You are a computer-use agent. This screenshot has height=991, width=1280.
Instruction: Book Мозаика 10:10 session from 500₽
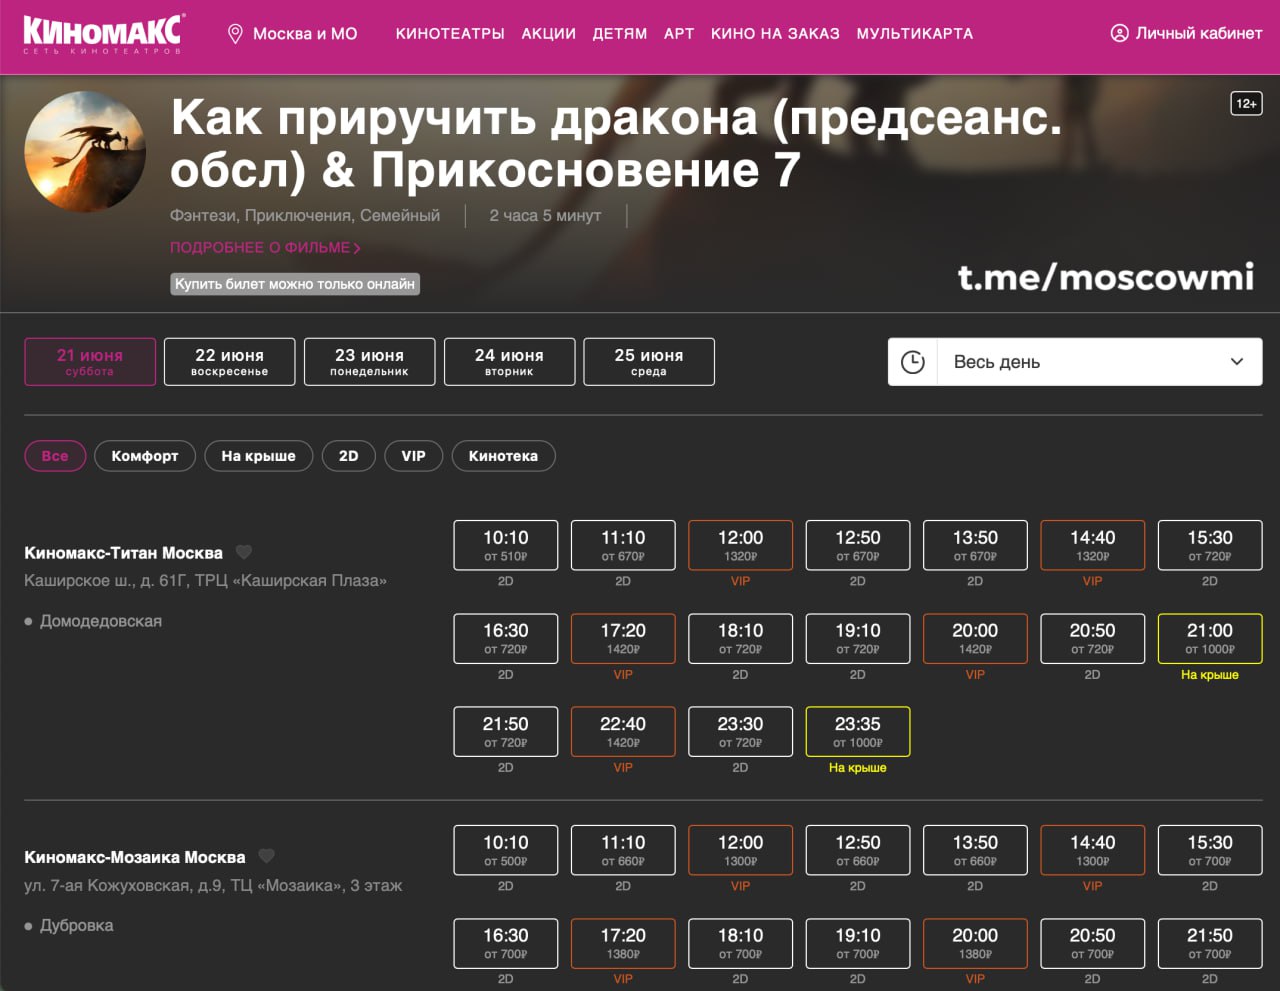[506, 850]
